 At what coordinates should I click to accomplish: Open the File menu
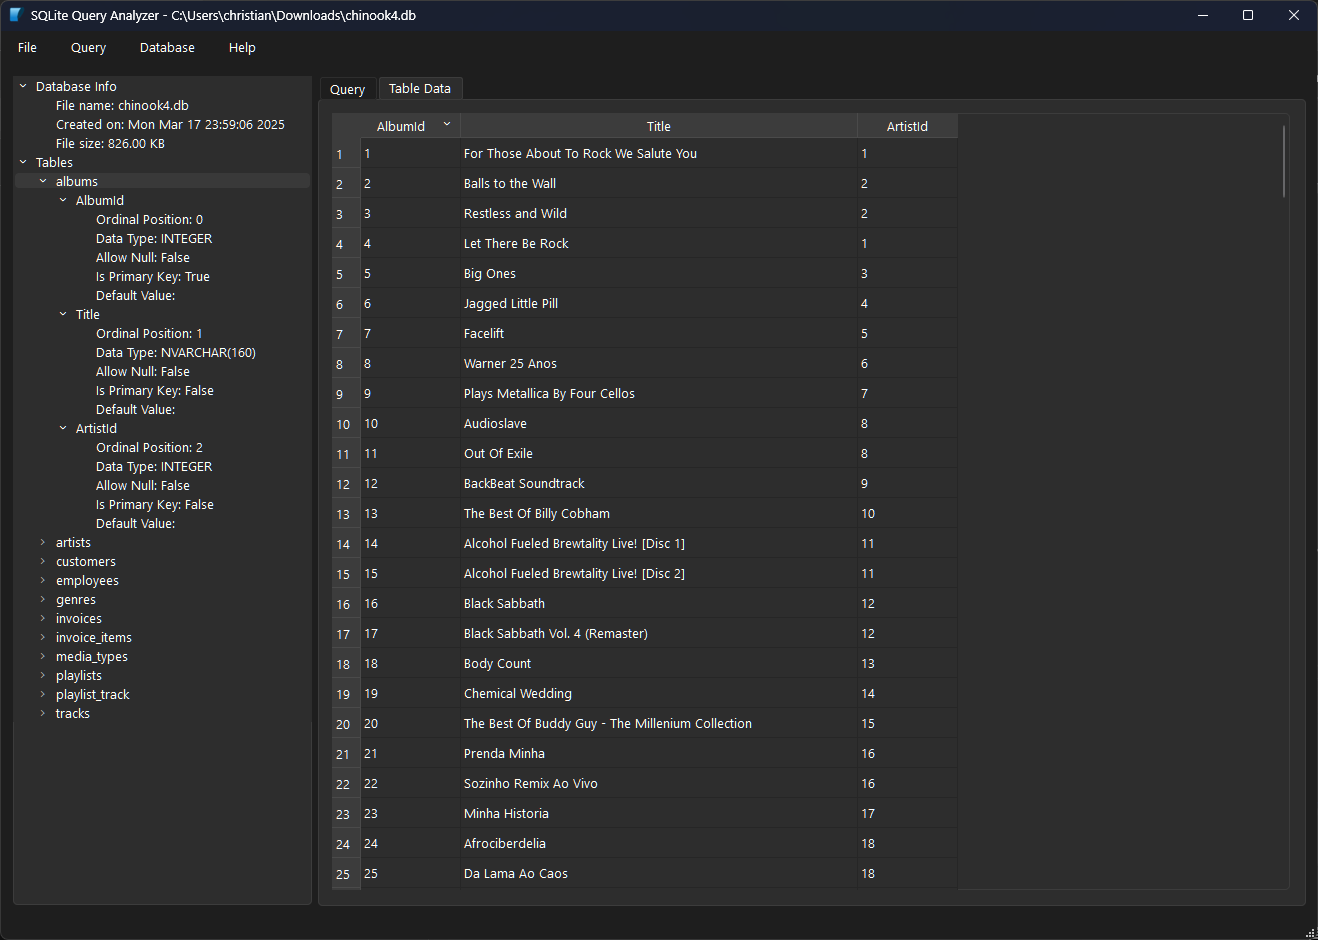point(27,47)
